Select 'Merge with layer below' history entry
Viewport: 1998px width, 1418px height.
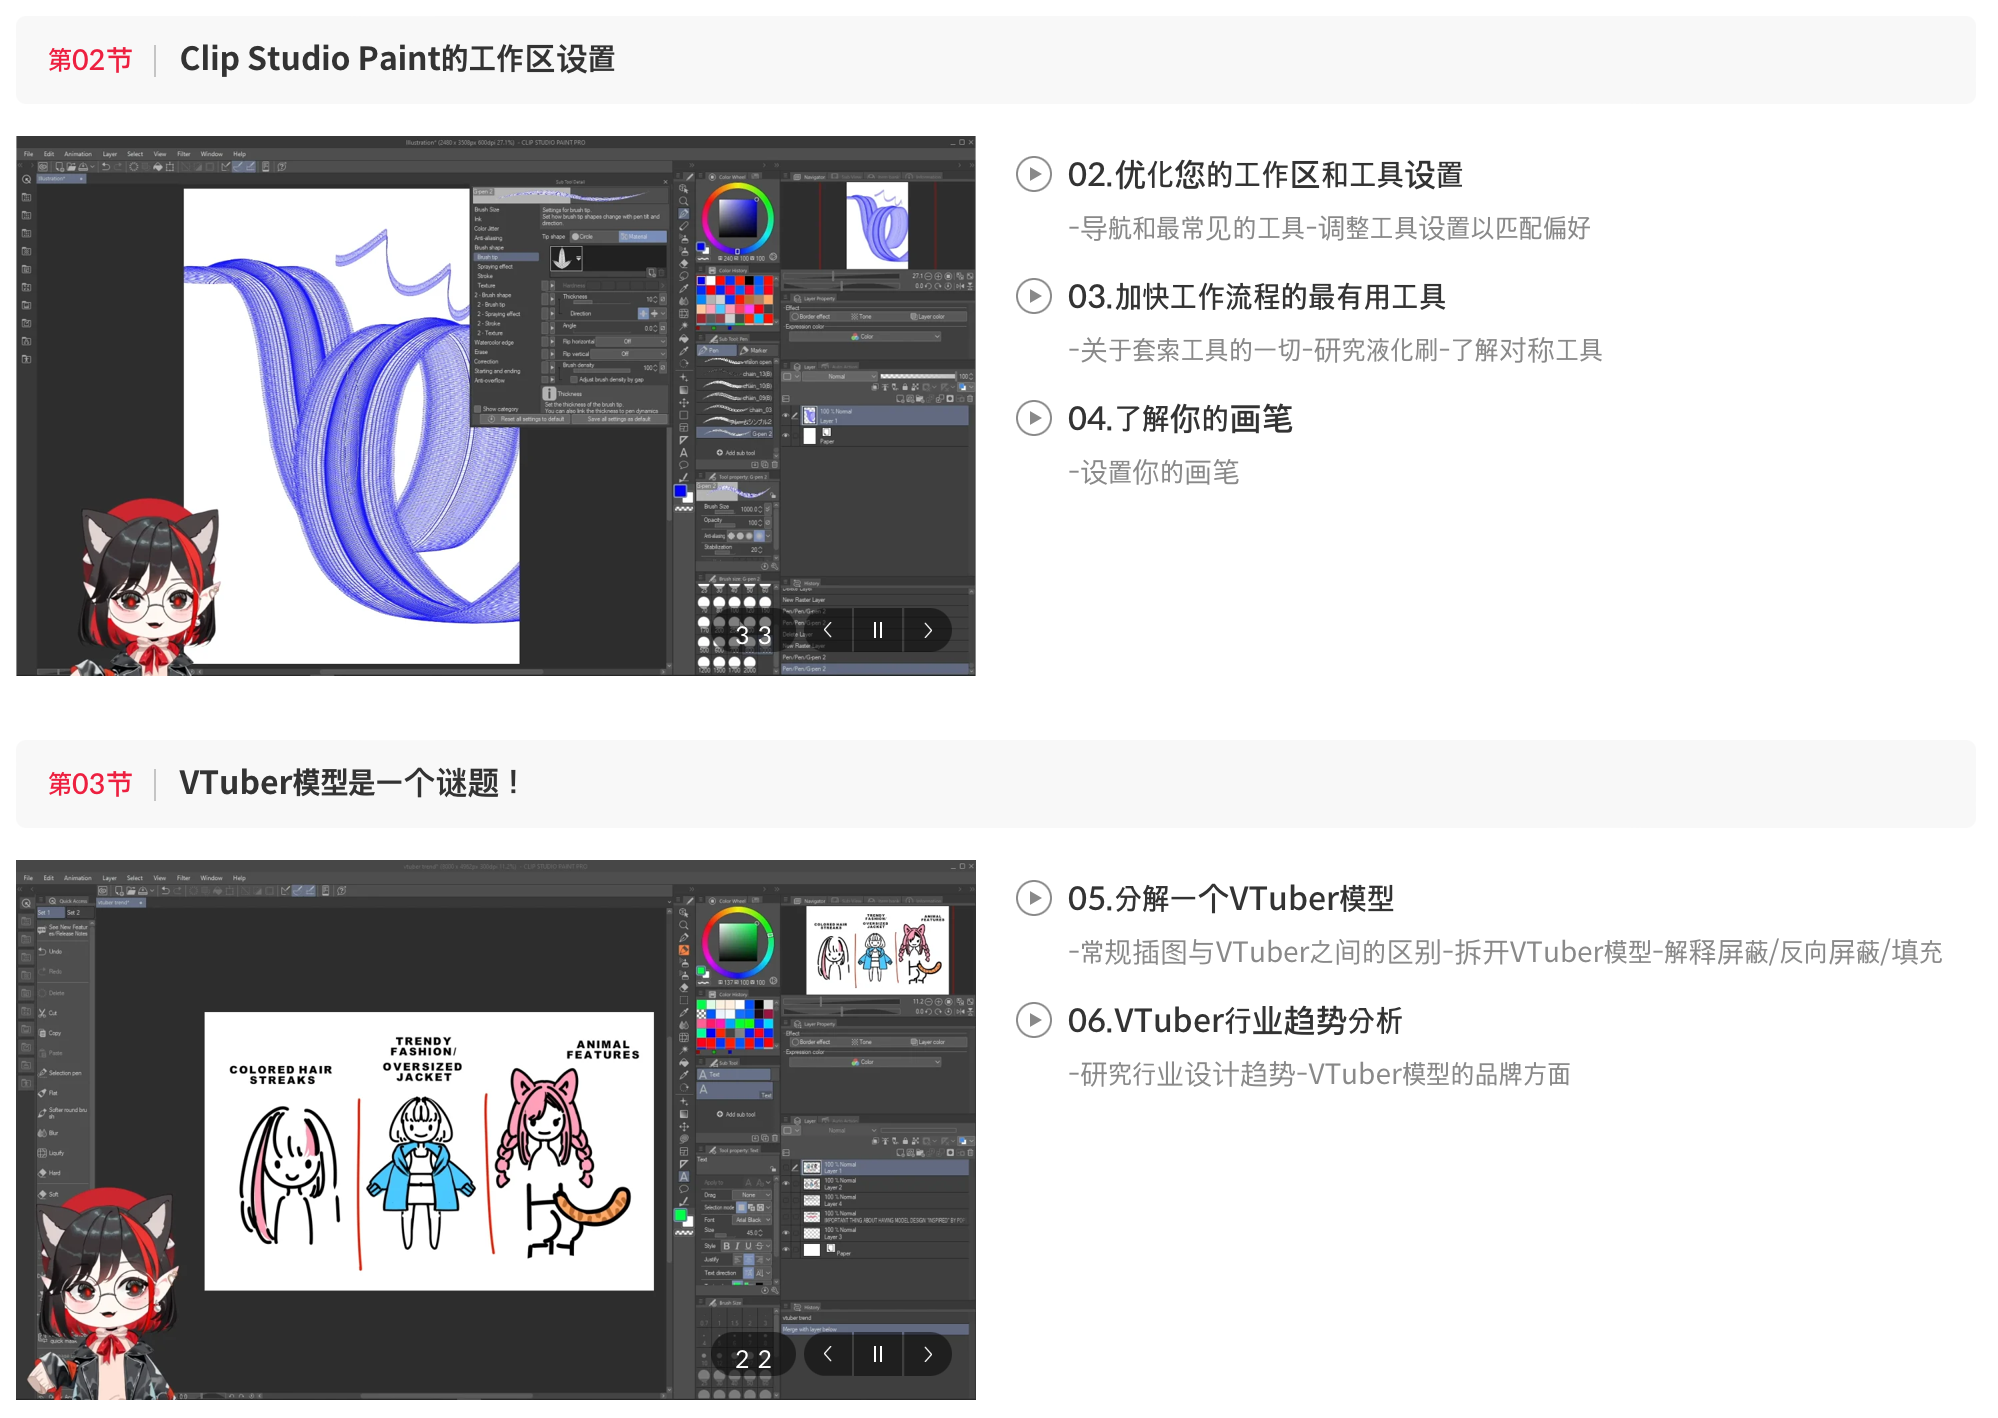pyautogui.click(x=875, y=1329)
